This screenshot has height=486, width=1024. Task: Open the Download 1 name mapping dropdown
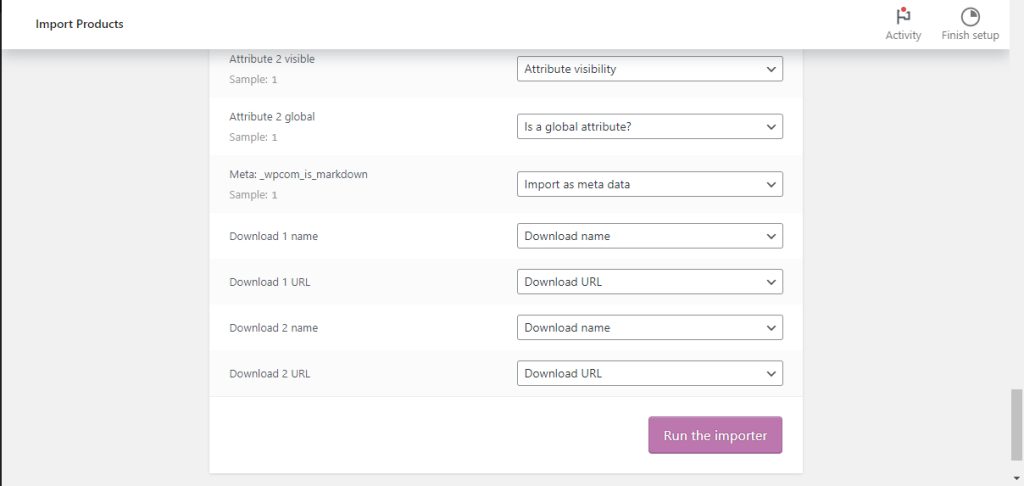650,236
